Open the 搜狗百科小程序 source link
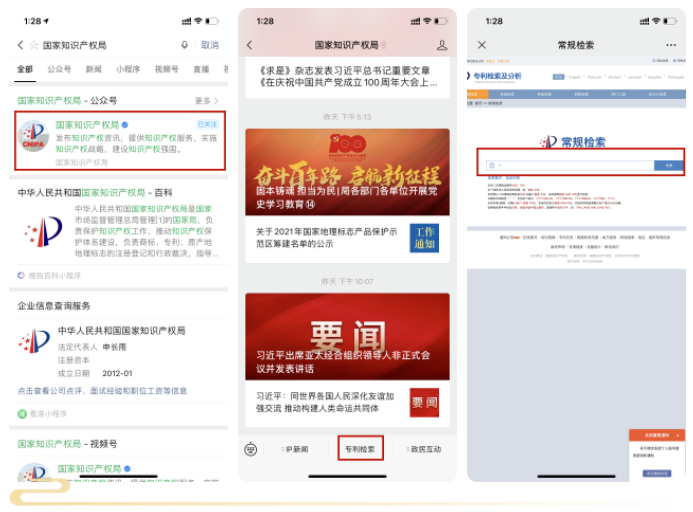Viewport: 693px width, 512px height. 50,275
